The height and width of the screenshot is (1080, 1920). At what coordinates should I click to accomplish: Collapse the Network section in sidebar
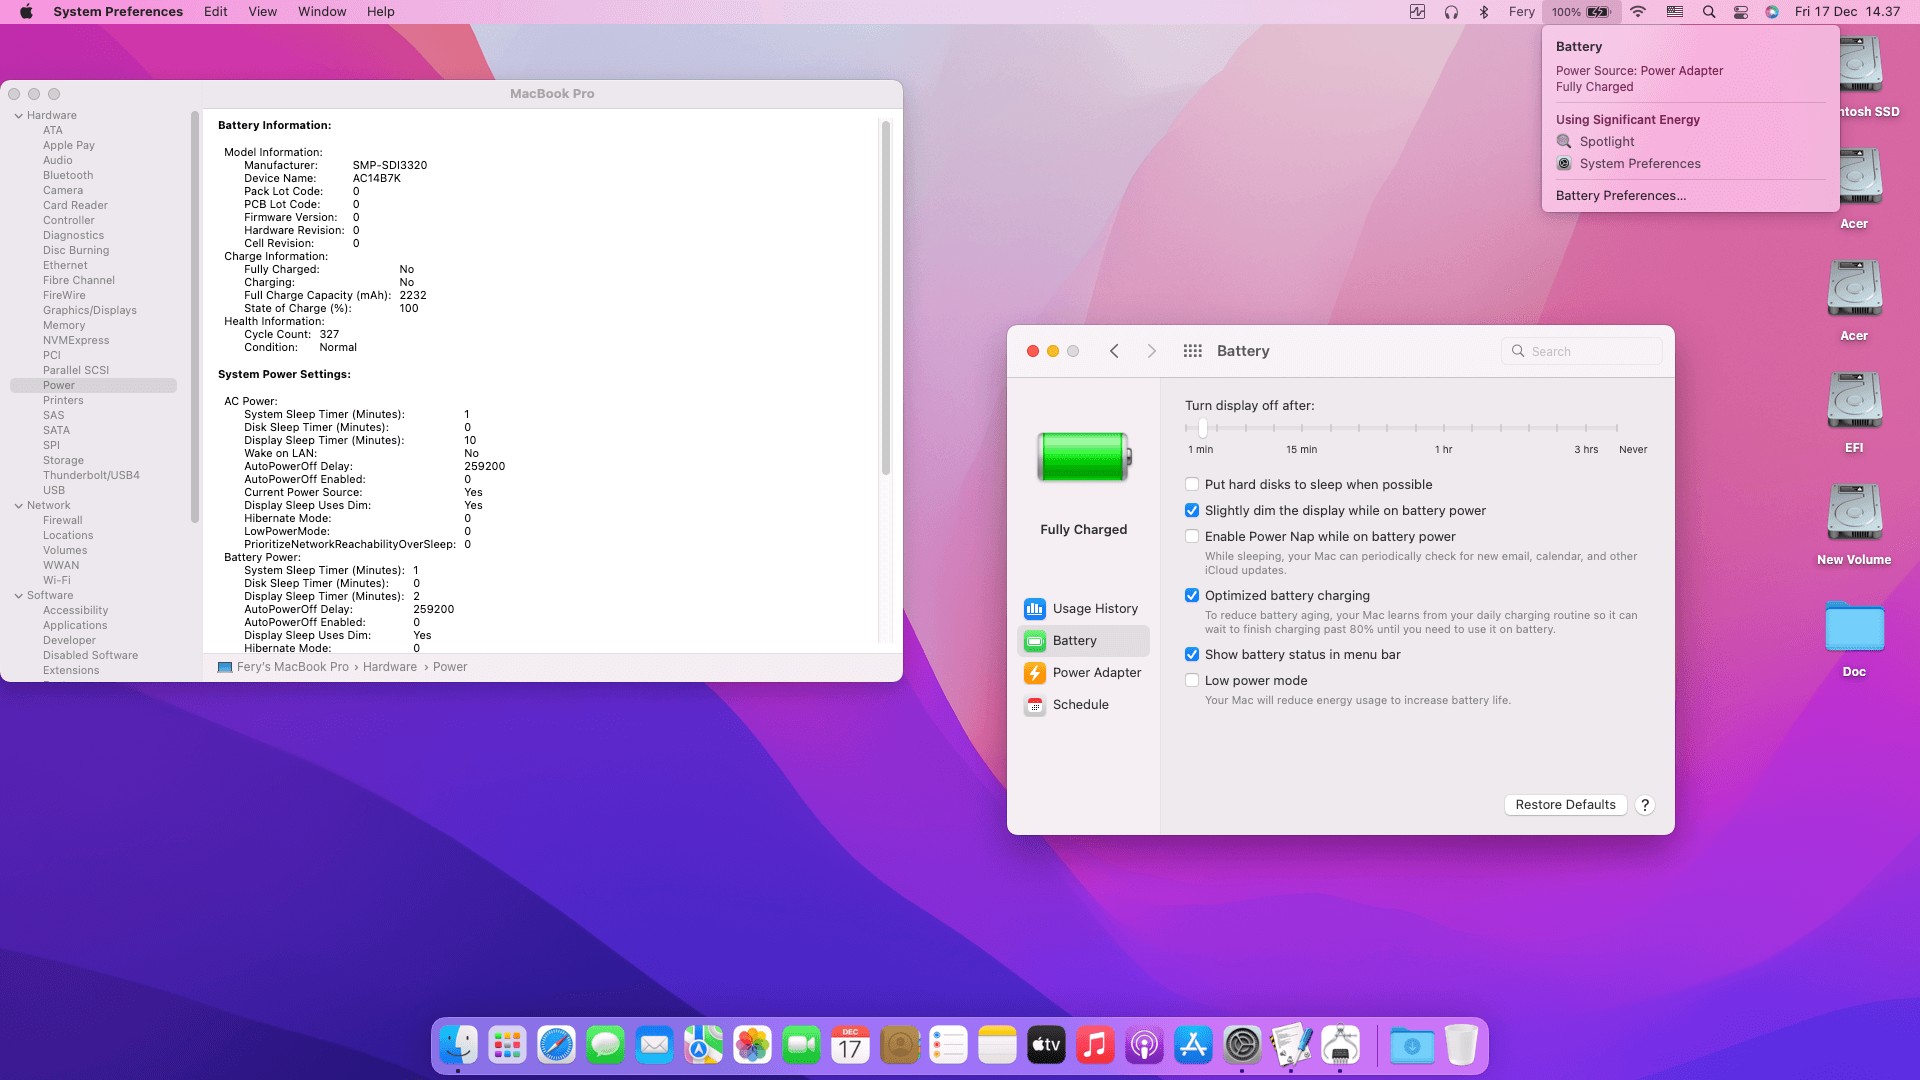[x=19, y=505]
